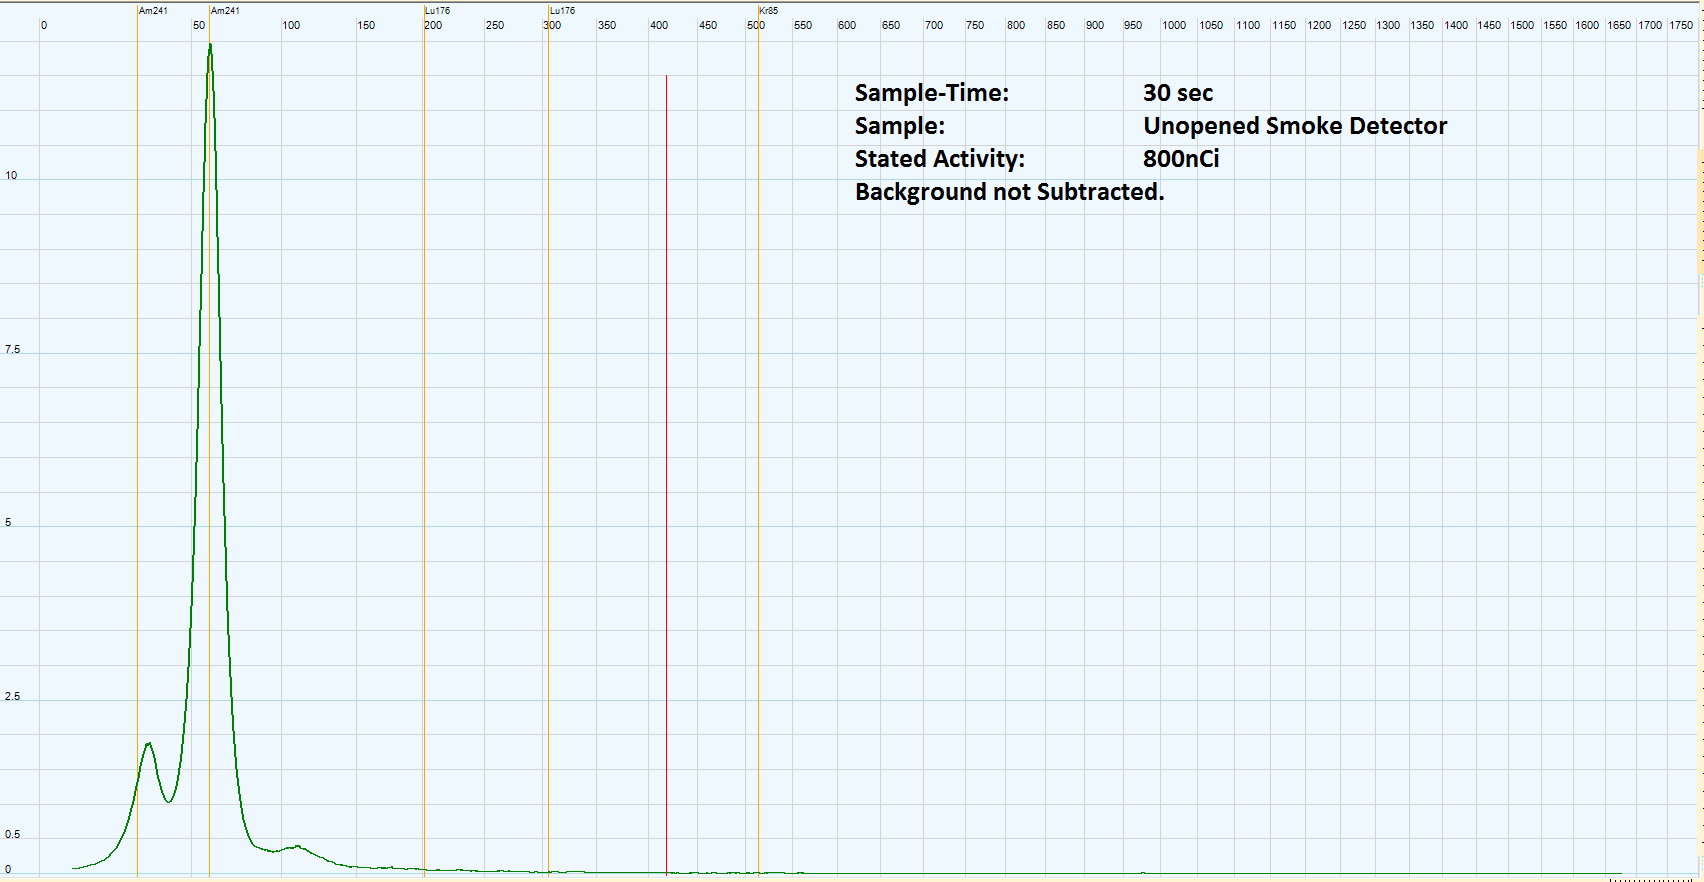The image size is (1704, 882).
Task: Click the 1100 tick on the energy axis
Action: 1248,25
